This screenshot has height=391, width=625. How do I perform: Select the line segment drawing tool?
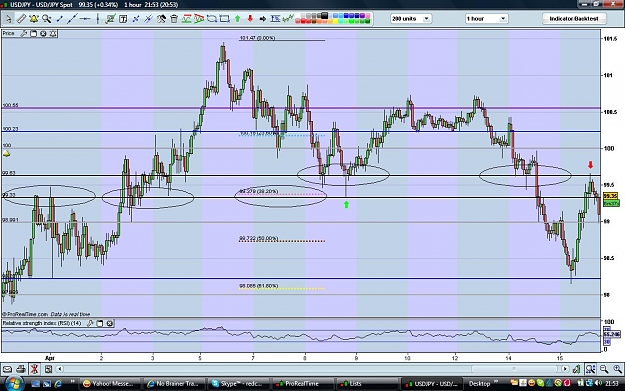pyautogui.click(x=59, y=19)
